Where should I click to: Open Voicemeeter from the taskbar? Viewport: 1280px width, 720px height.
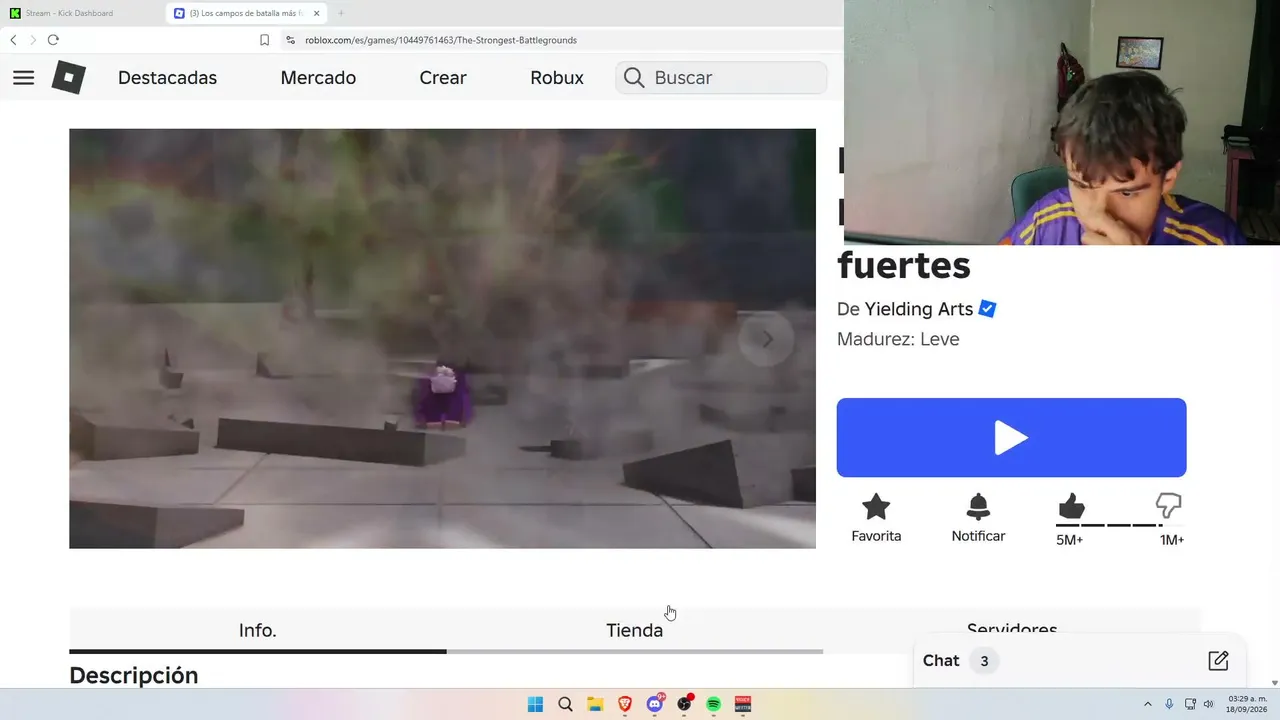[744, 704]
